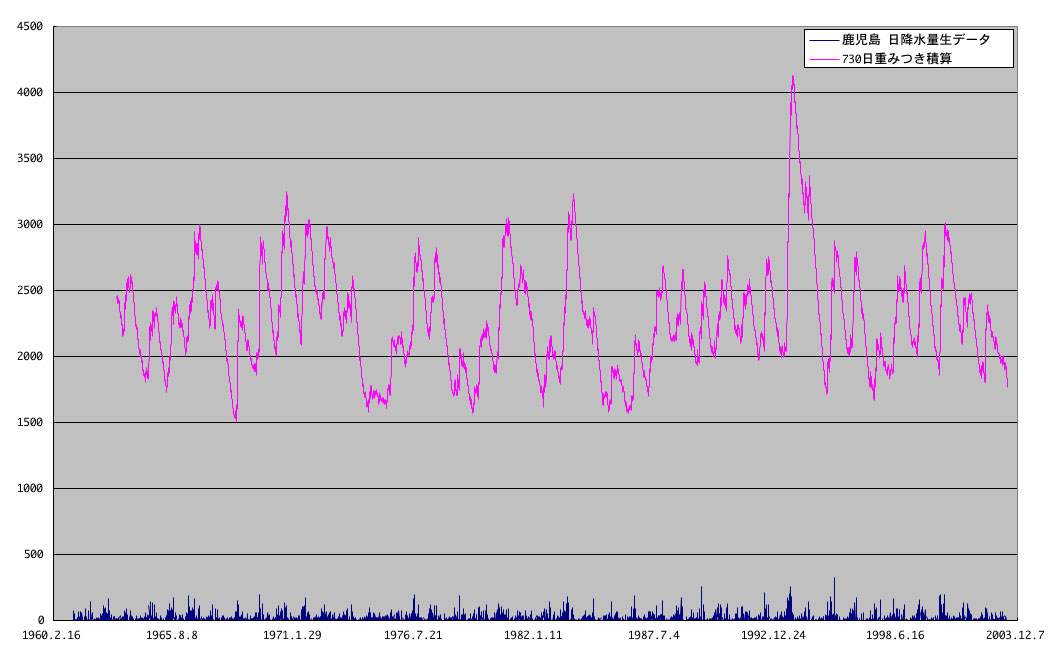Viewport: 1057px width, 658px height.
Task: Select the 1976.7.21 x-axis label
Action: pos(413,635)
